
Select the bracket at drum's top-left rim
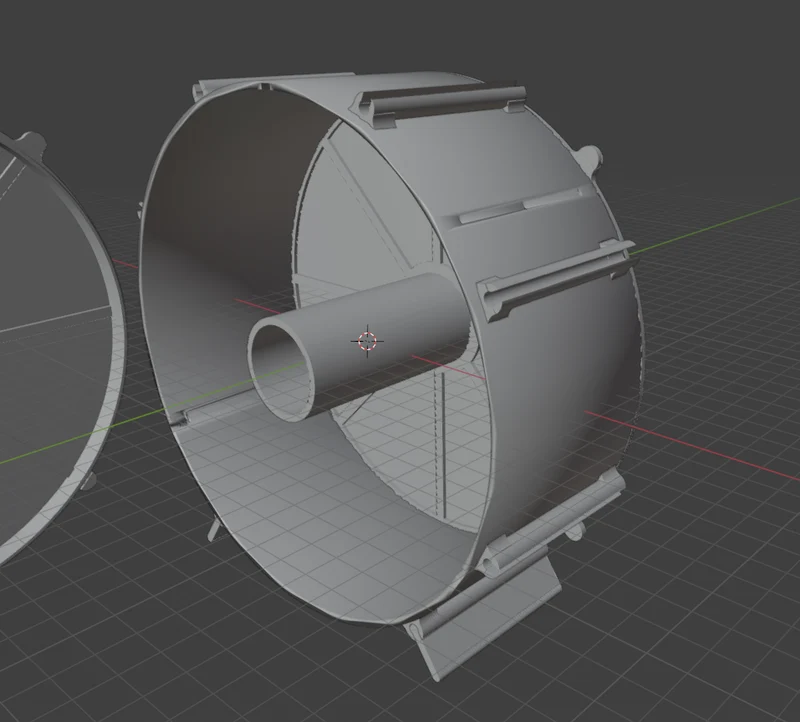[x=202, y=88]
